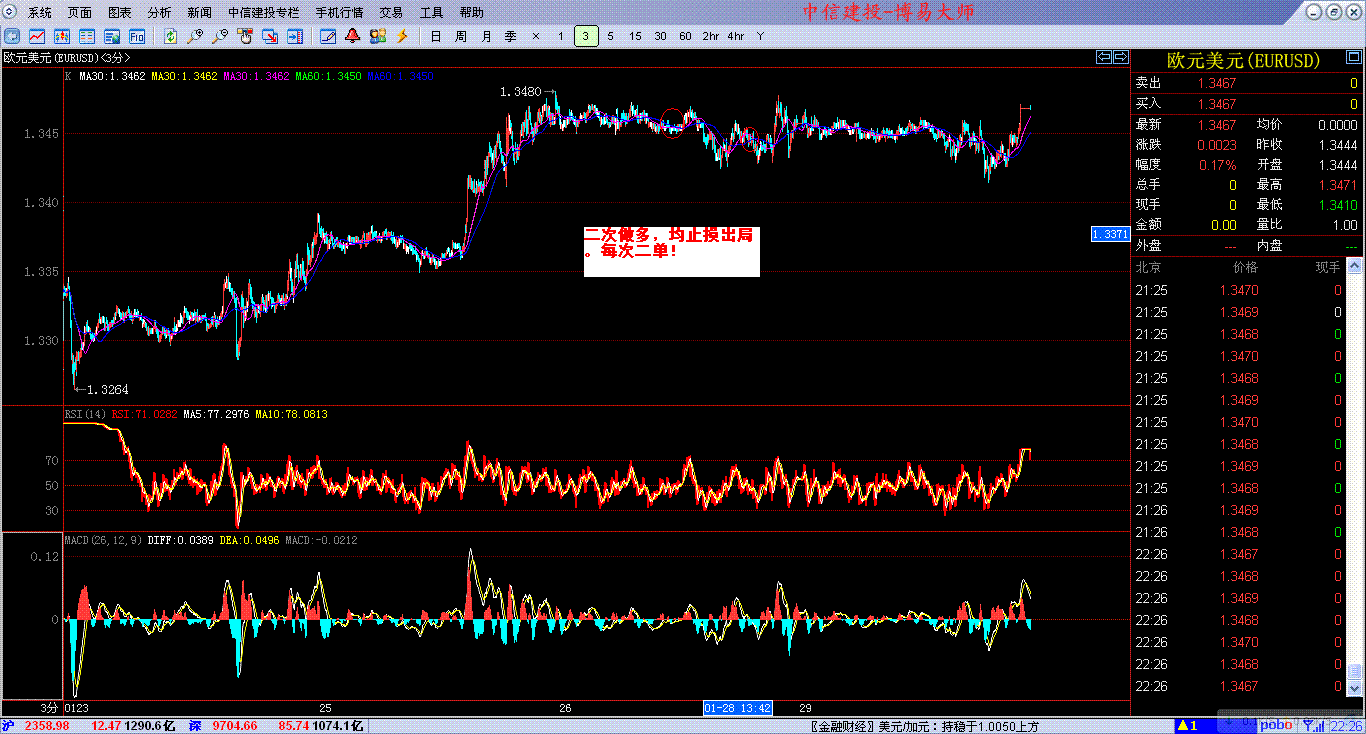Click the 金融财经 news ticker in status bar
1366x734 pixels.
point(924,726)
